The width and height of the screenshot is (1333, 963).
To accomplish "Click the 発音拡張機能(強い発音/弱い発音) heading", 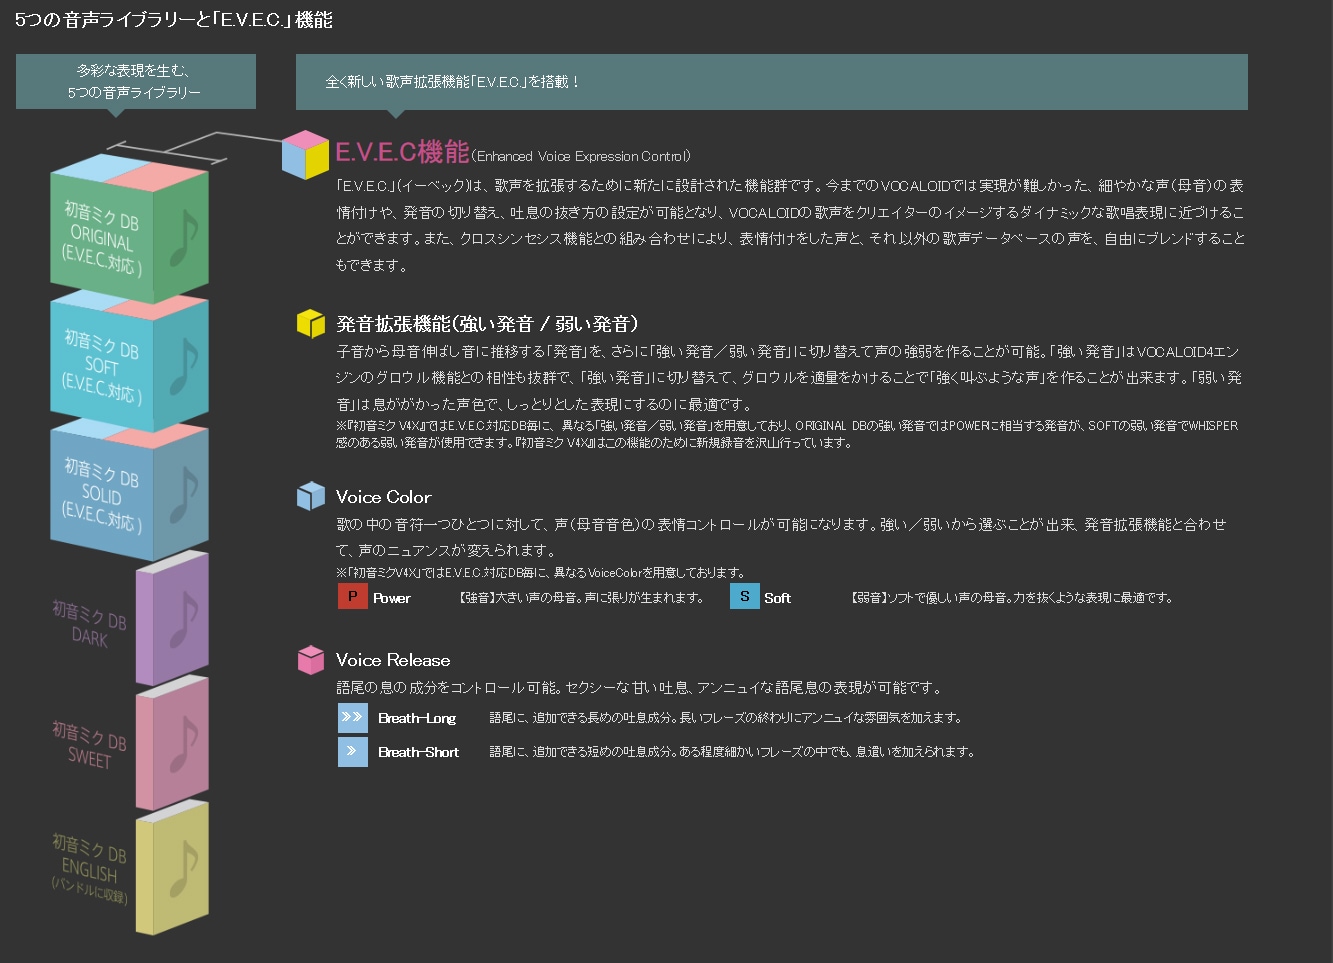I will [487, 324].
